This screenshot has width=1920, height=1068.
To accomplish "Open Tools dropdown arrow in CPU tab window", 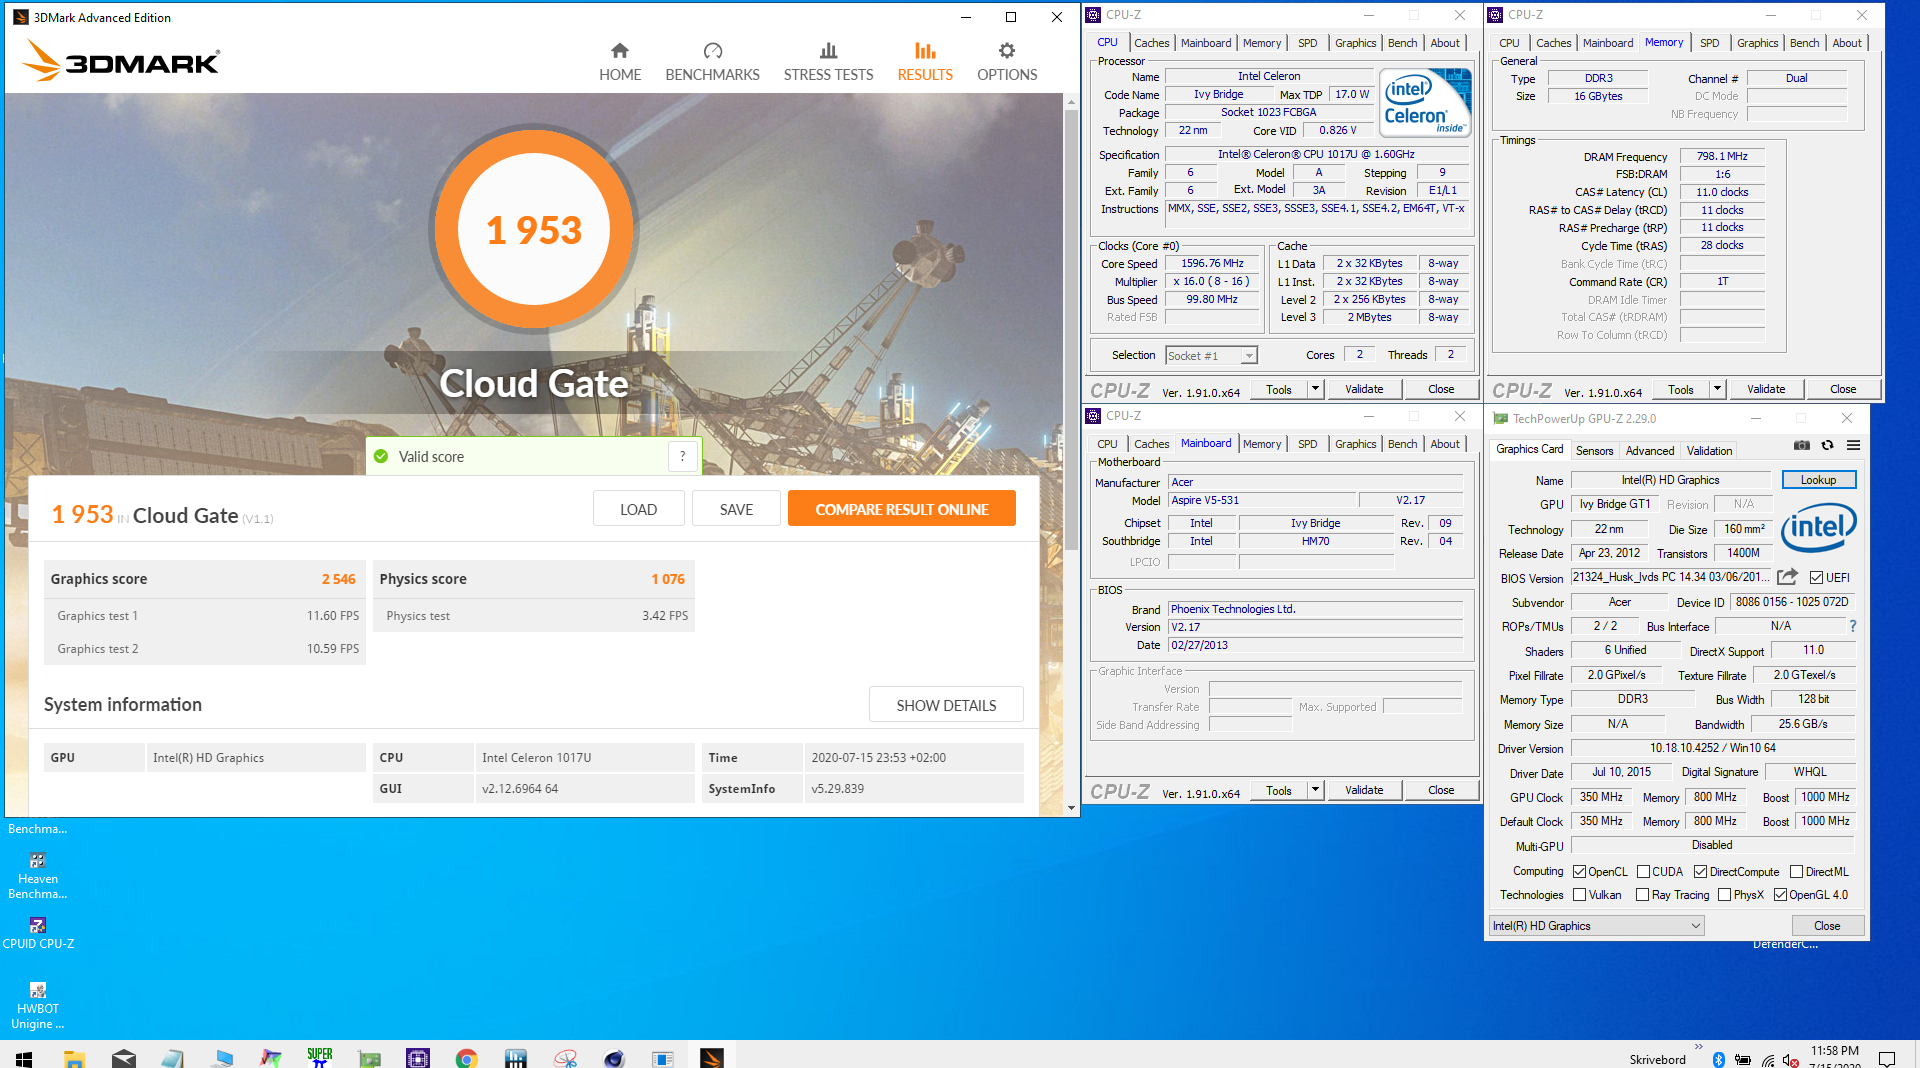I will (x=1315, y=389).
